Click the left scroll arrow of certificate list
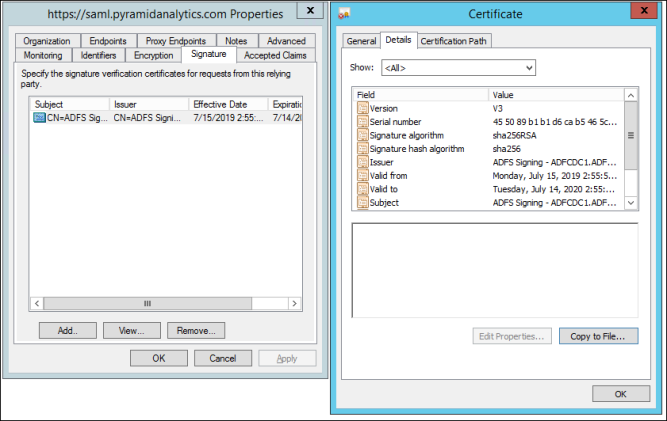The image size is (667, 421). [x=37, y=303]
